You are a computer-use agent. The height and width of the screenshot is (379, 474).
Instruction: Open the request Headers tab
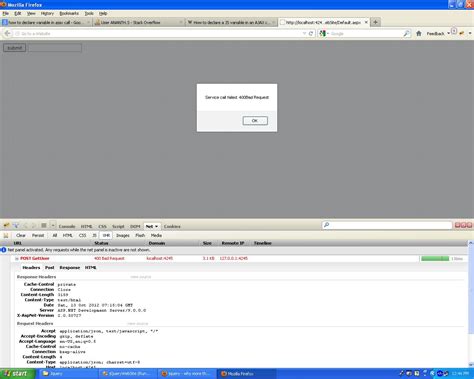click(x=31, y=267)
